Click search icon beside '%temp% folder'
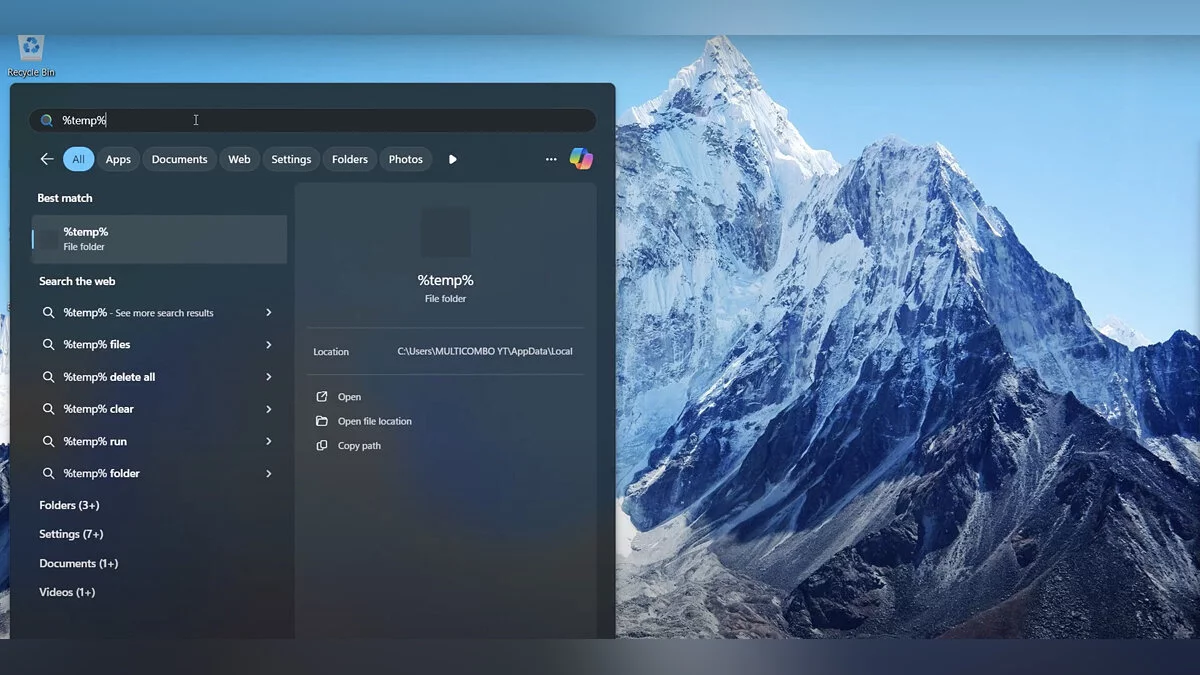Screen dimensions: 1200x675 pos(48,473)
